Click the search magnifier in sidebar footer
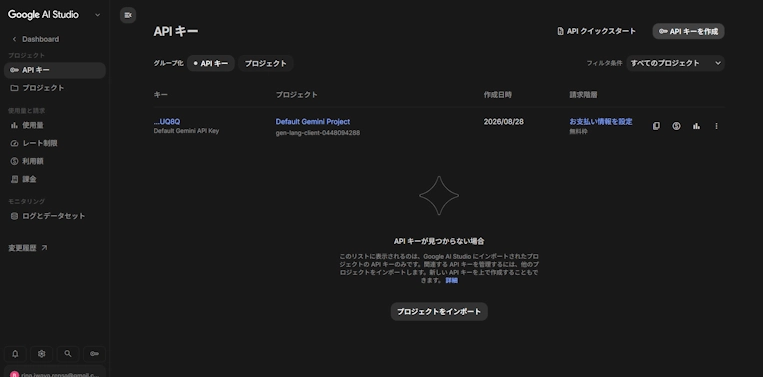Viewport: 763px width, 377px height. click(68, 354)
